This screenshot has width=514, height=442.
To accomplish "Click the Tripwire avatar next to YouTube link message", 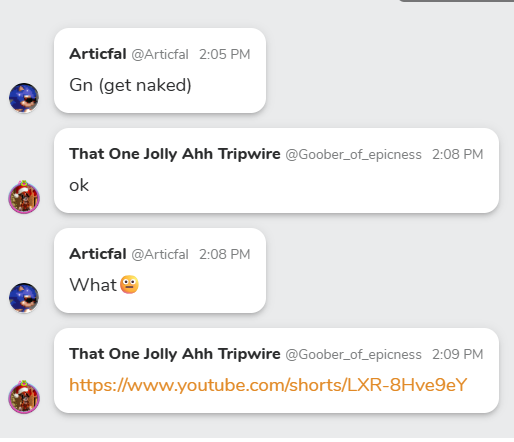I will 24,397.
